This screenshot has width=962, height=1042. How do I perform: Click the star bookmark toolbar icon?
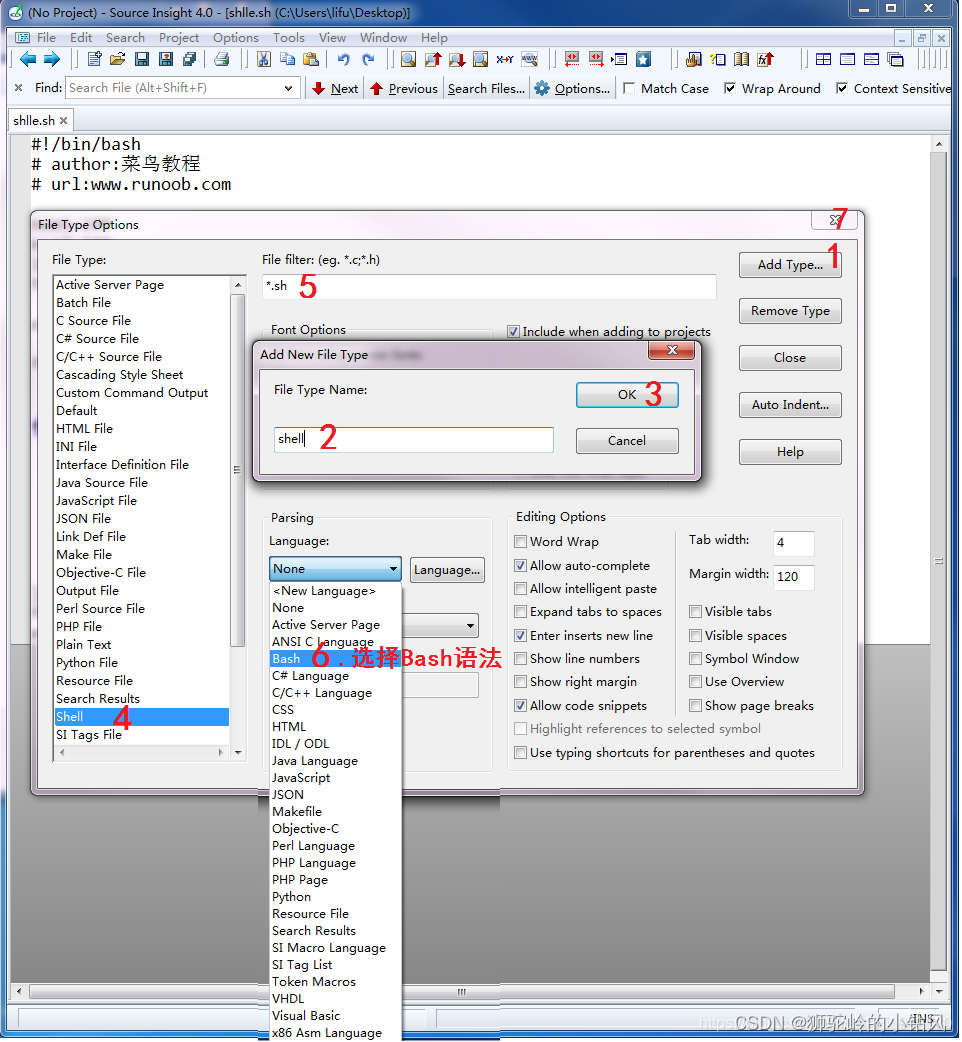pos(643,59)
